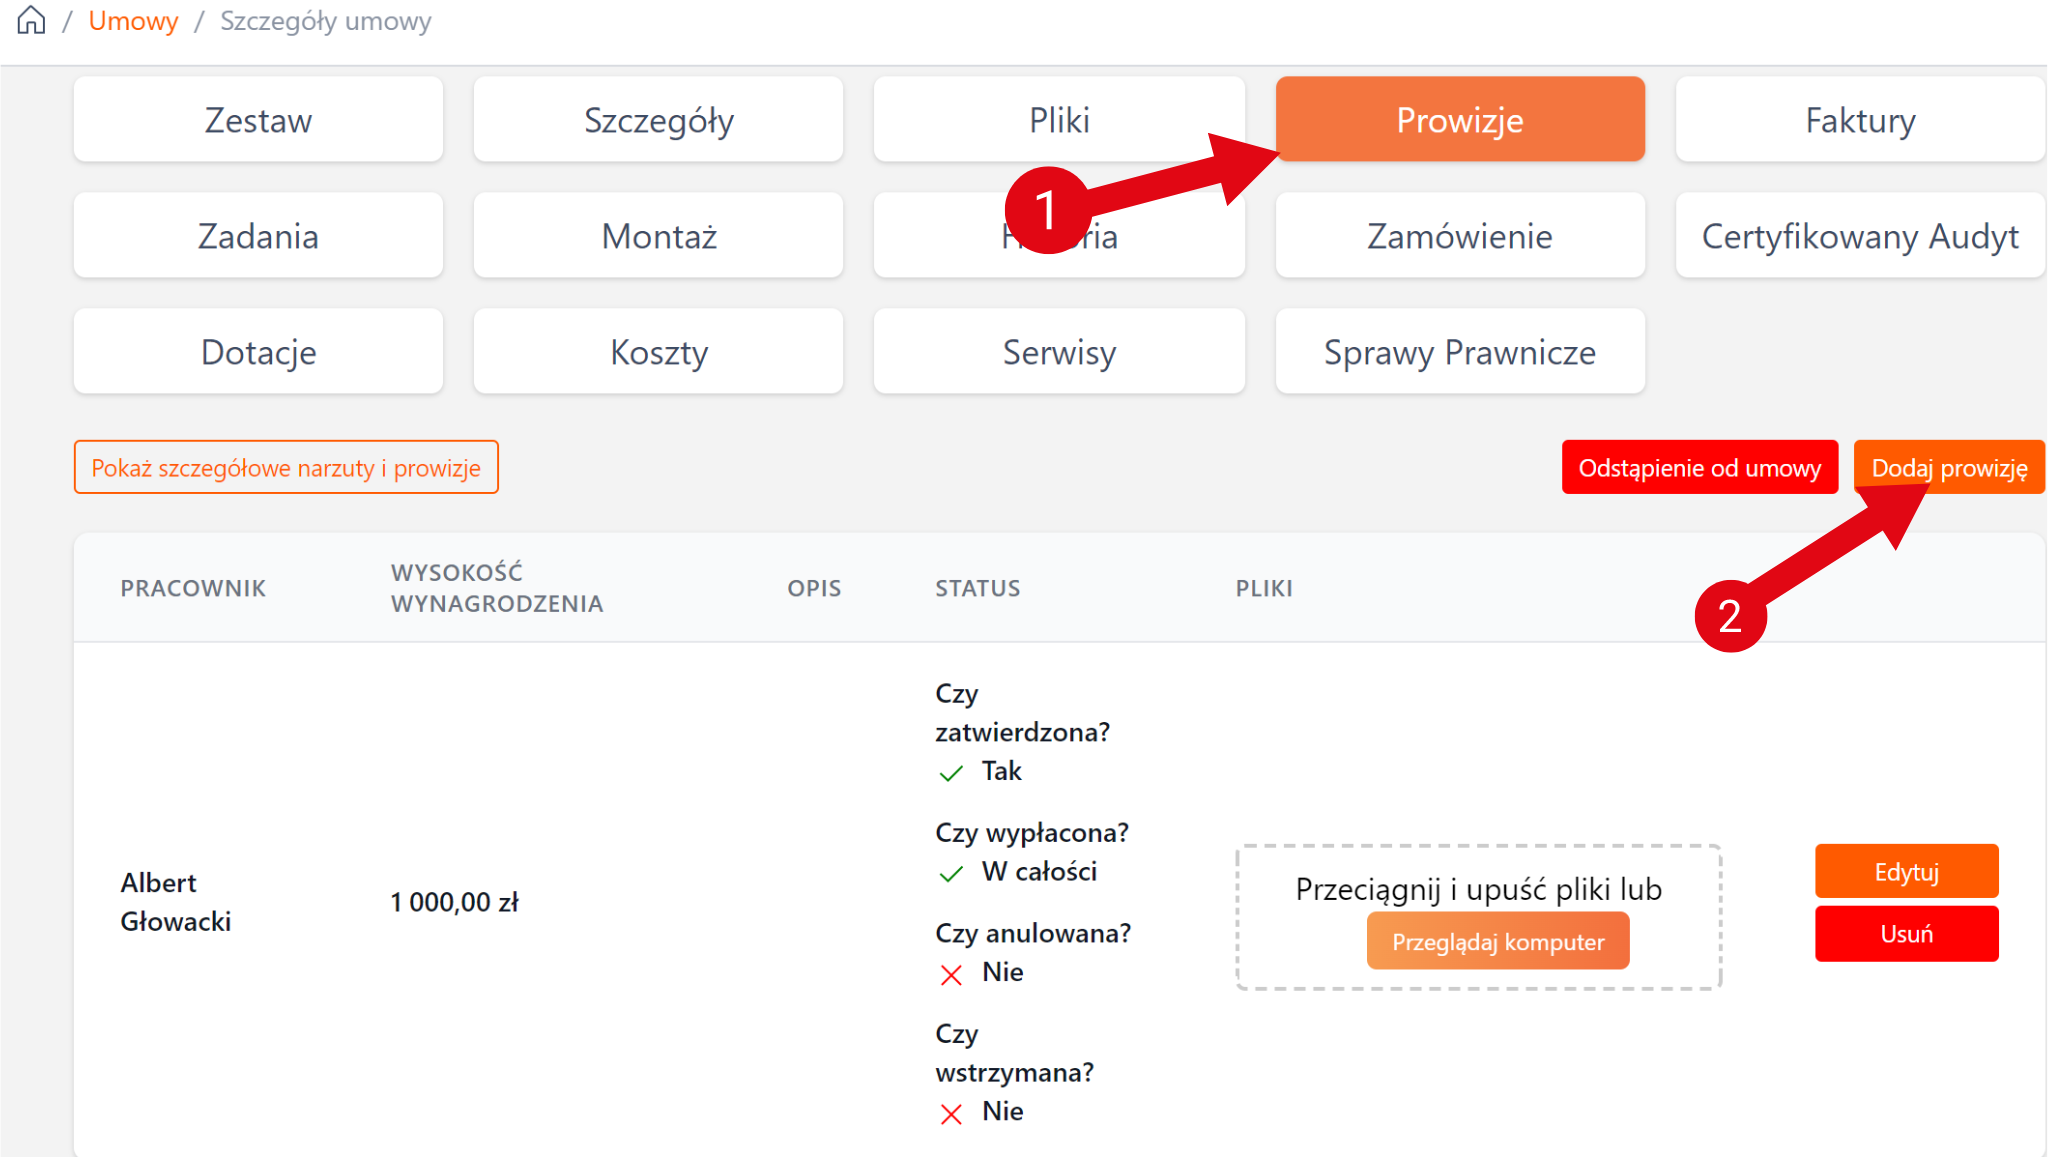Open the Szczegóły tab
The image size is (2048, 1157).
(x=658, y=120)
